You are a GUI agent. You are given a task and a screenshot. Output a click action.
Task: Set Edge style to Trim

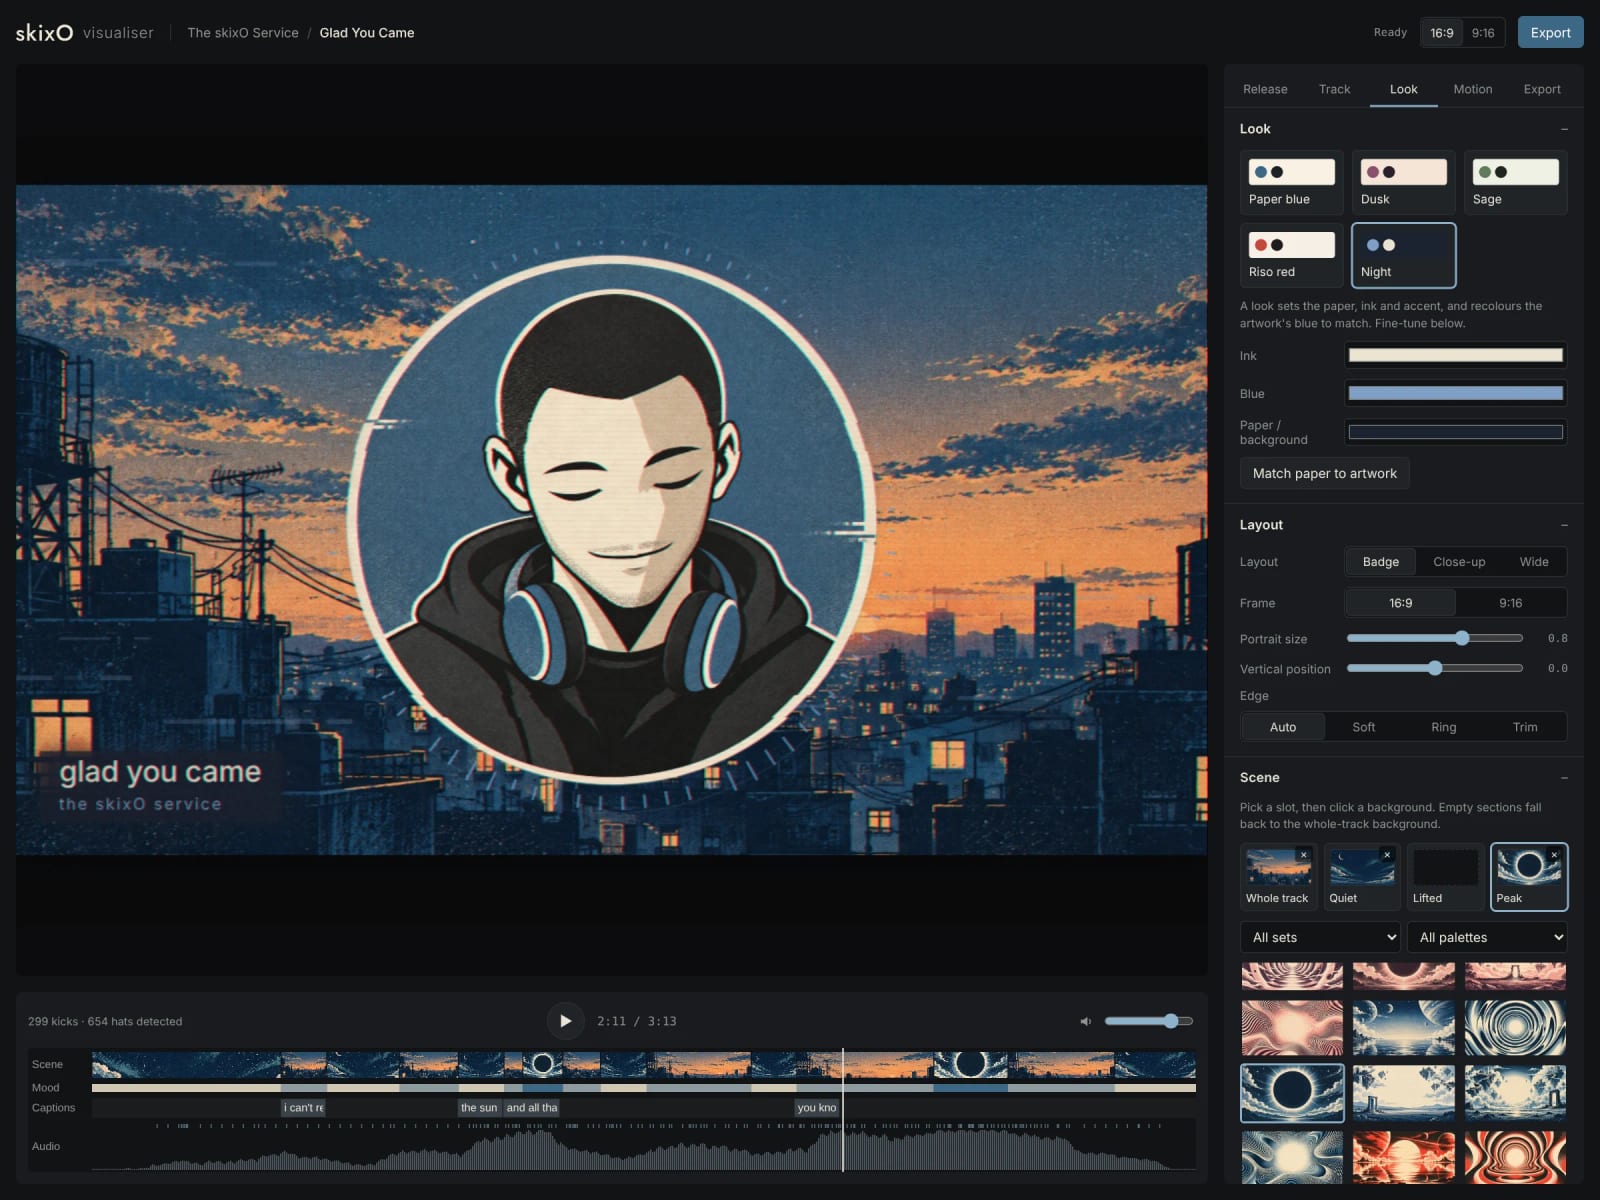pos(1524,727)
